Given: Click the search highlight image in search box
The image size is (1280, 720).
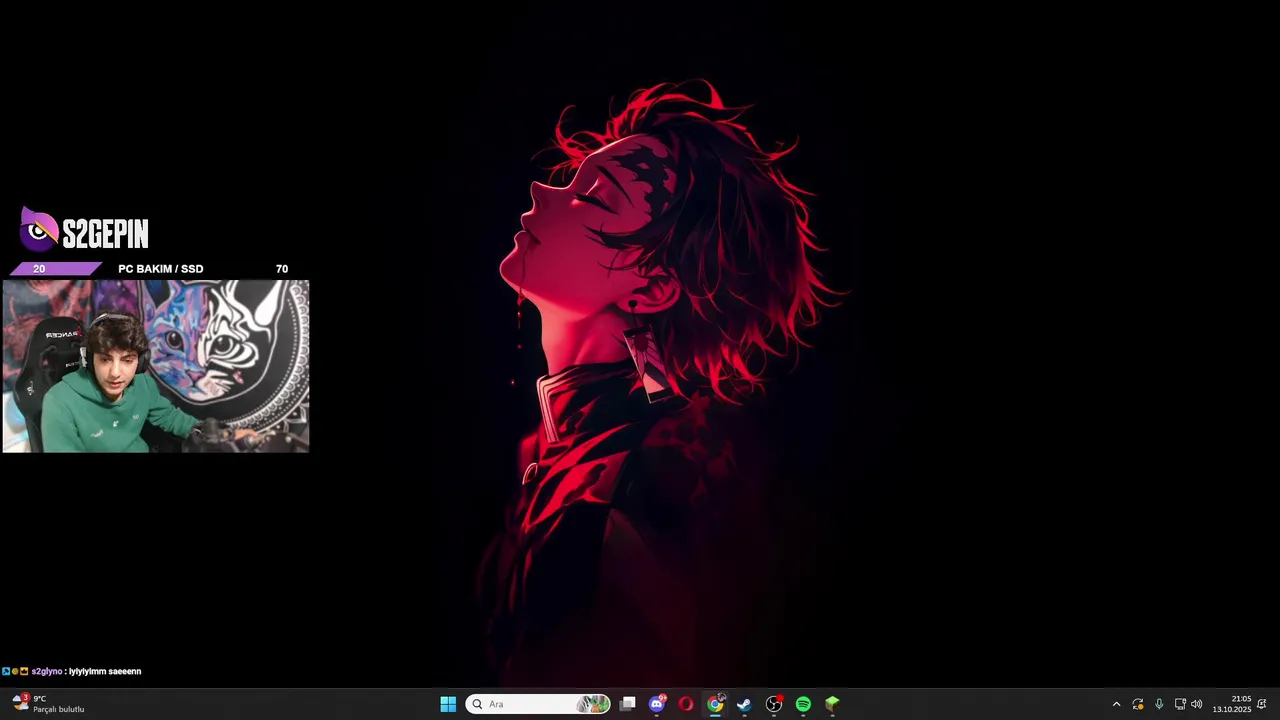Looking at the screenshot, I should (593, 704).
